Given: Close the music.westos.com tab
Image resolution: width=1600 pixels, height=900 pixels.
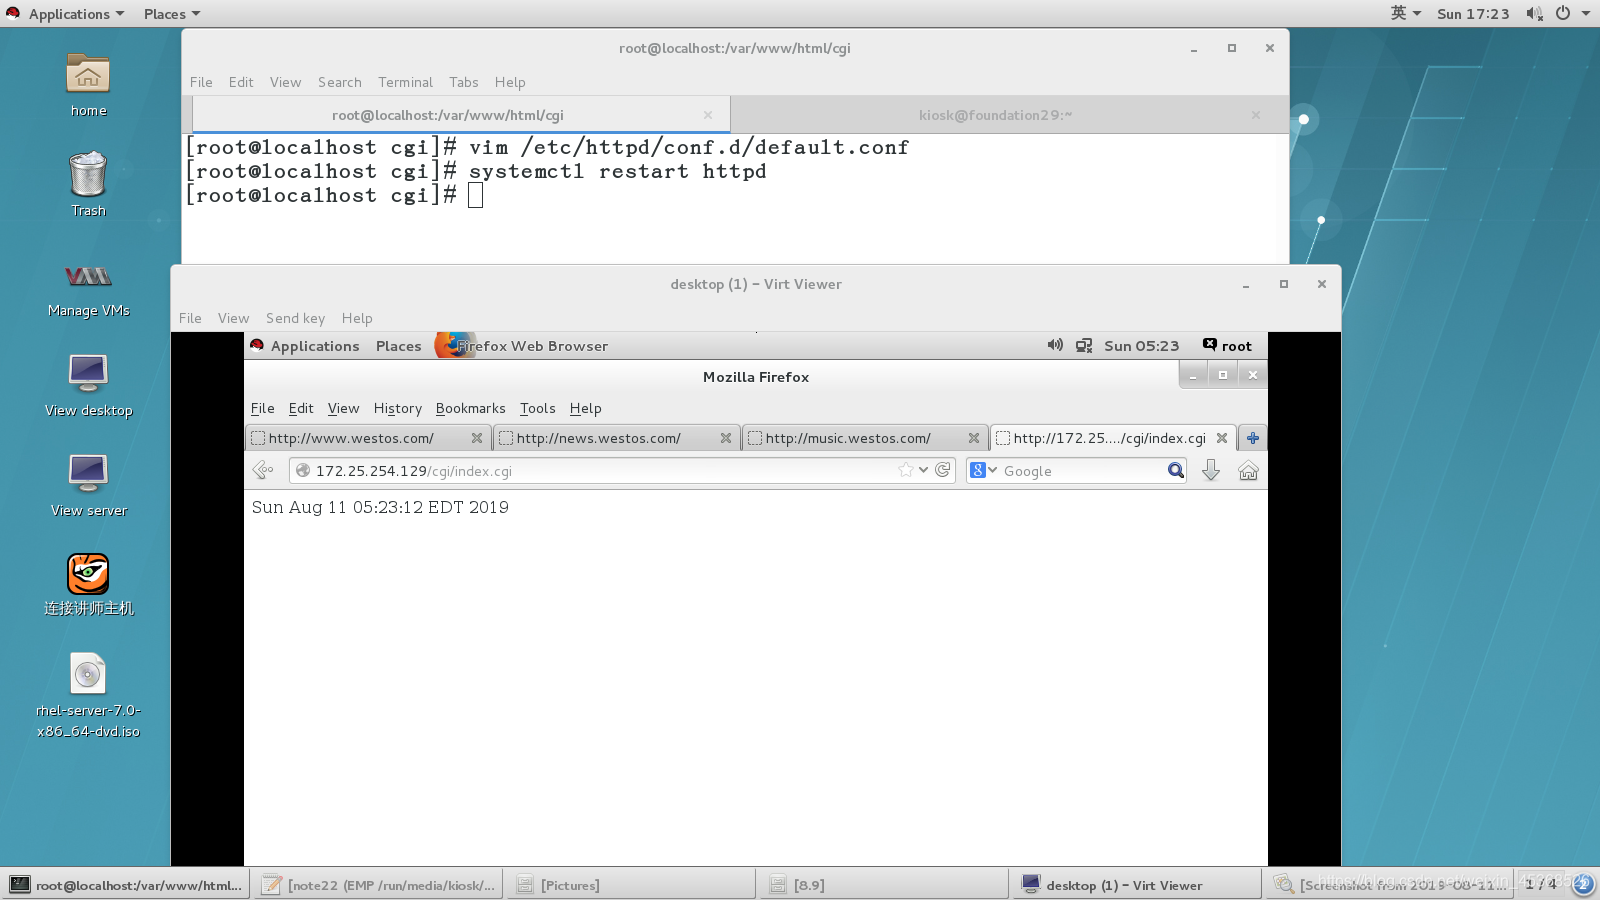Looking at the screenshot, I should click(x=974, y=438).
